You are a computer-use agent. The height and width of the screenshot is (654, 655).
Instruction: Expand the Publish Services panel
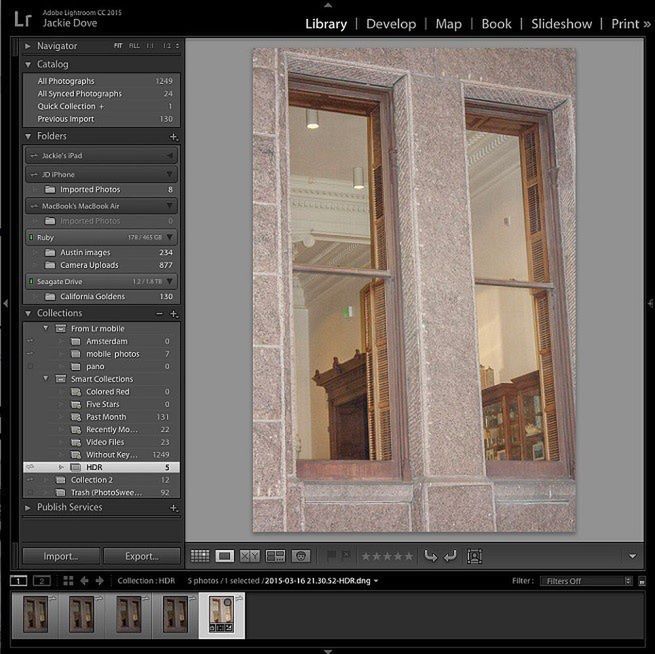point(28,507)
